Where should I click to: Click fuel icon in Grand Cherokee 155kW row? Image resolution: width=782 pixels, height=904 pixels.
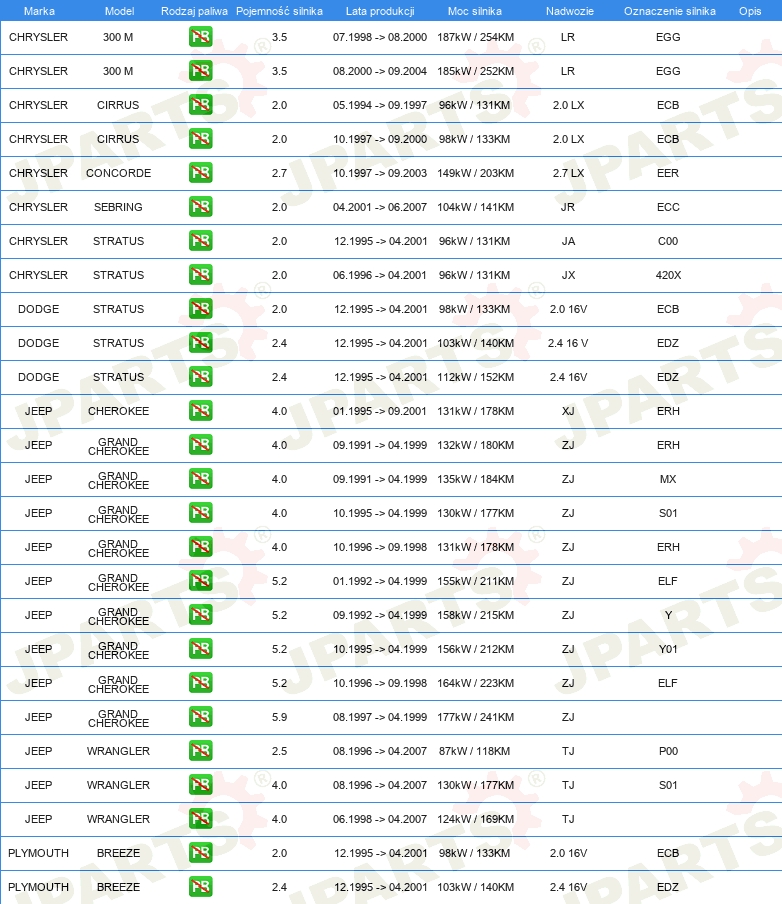[x=201, y=581]
